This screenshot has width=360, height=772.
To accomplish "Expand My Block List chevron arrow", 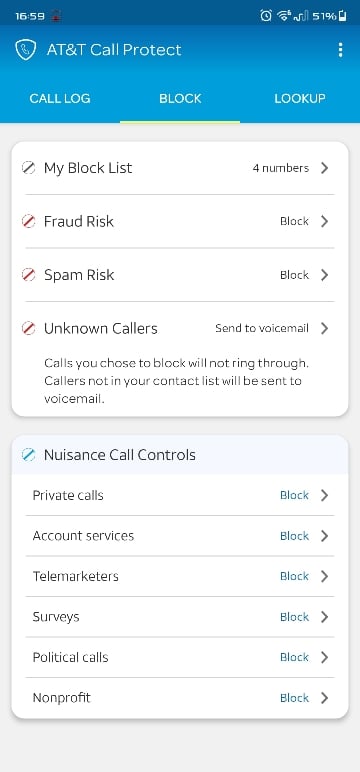I will (324, 168).
